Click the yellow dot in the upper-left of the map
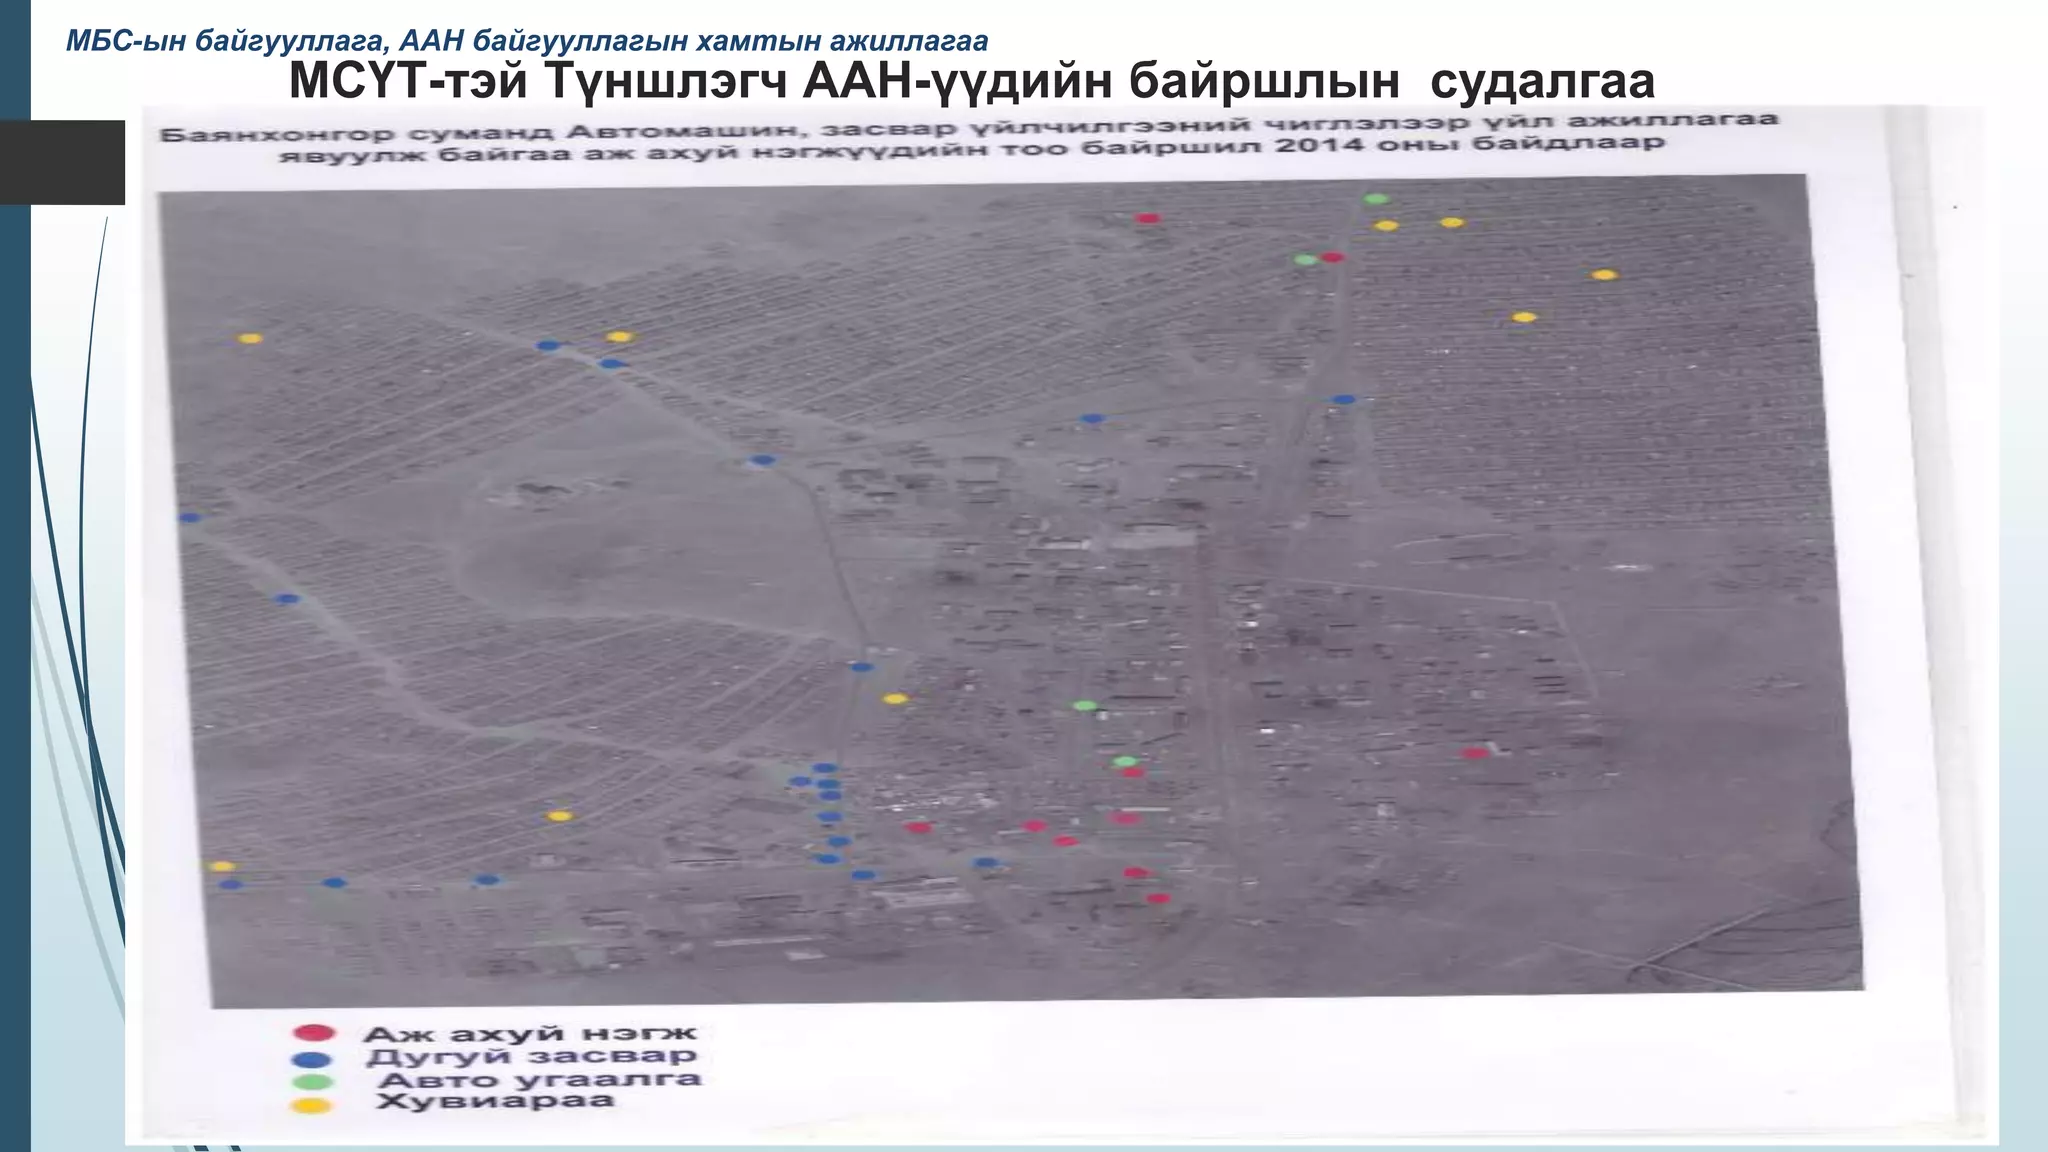The height and width of the screenshot is (1152, 2048). [250, 338]
